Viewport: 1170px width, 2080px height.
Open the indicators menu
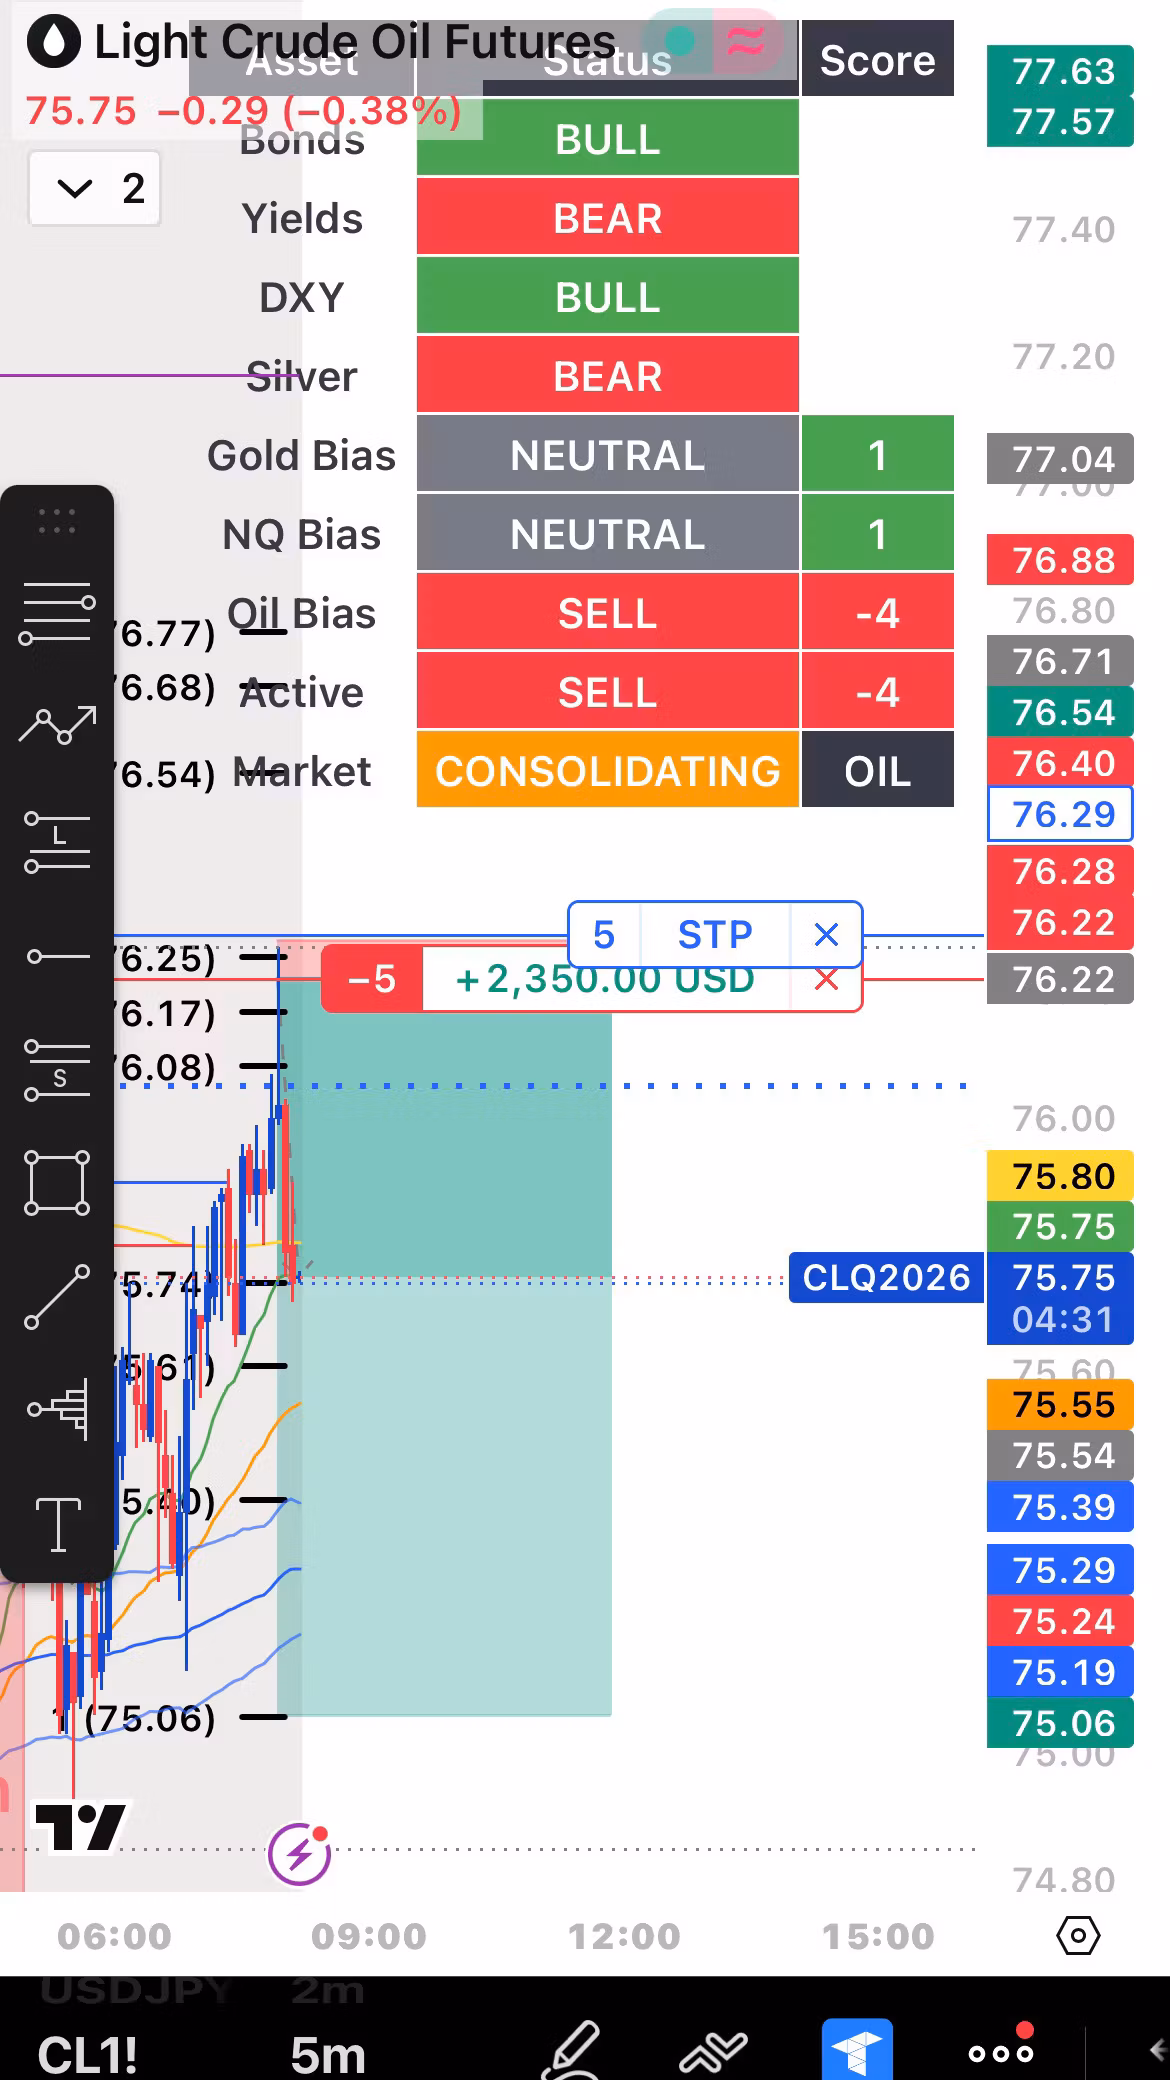[714, 2052]
